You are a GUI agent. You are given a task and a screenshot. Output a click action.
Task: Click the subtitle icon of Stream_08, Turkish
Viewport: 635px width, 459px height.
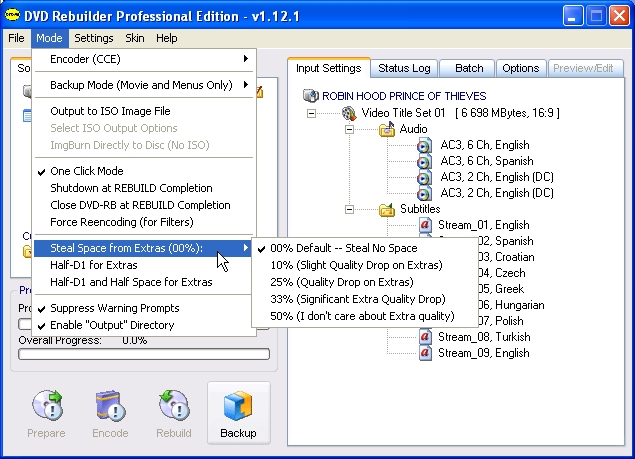pyautogui.click(x=425, y=337)
